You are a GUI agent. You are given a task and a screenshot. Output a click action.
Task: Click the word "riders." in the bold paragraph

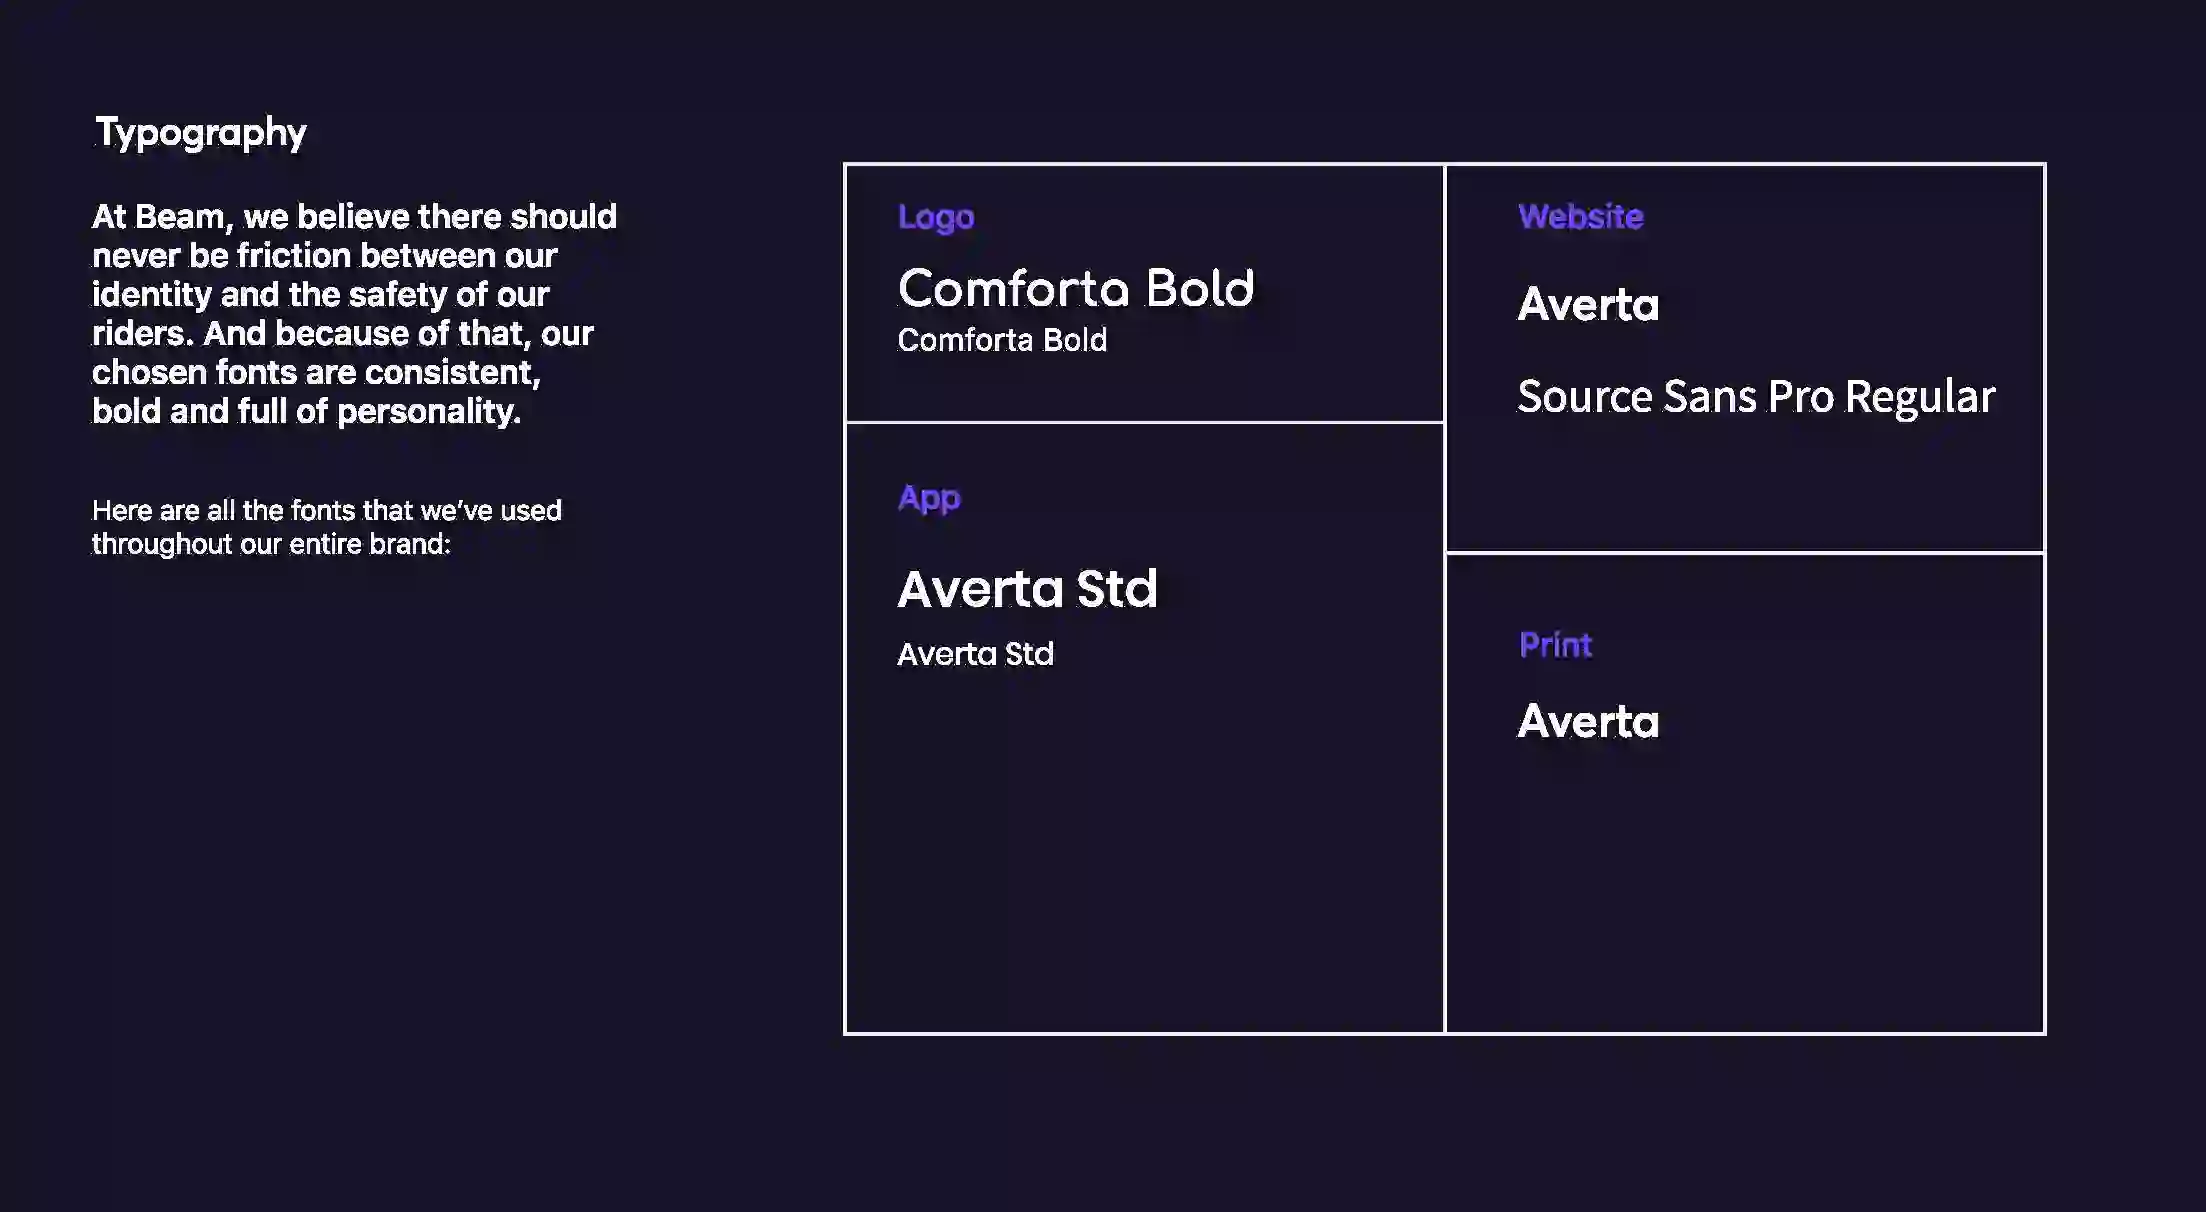point(142,334)
